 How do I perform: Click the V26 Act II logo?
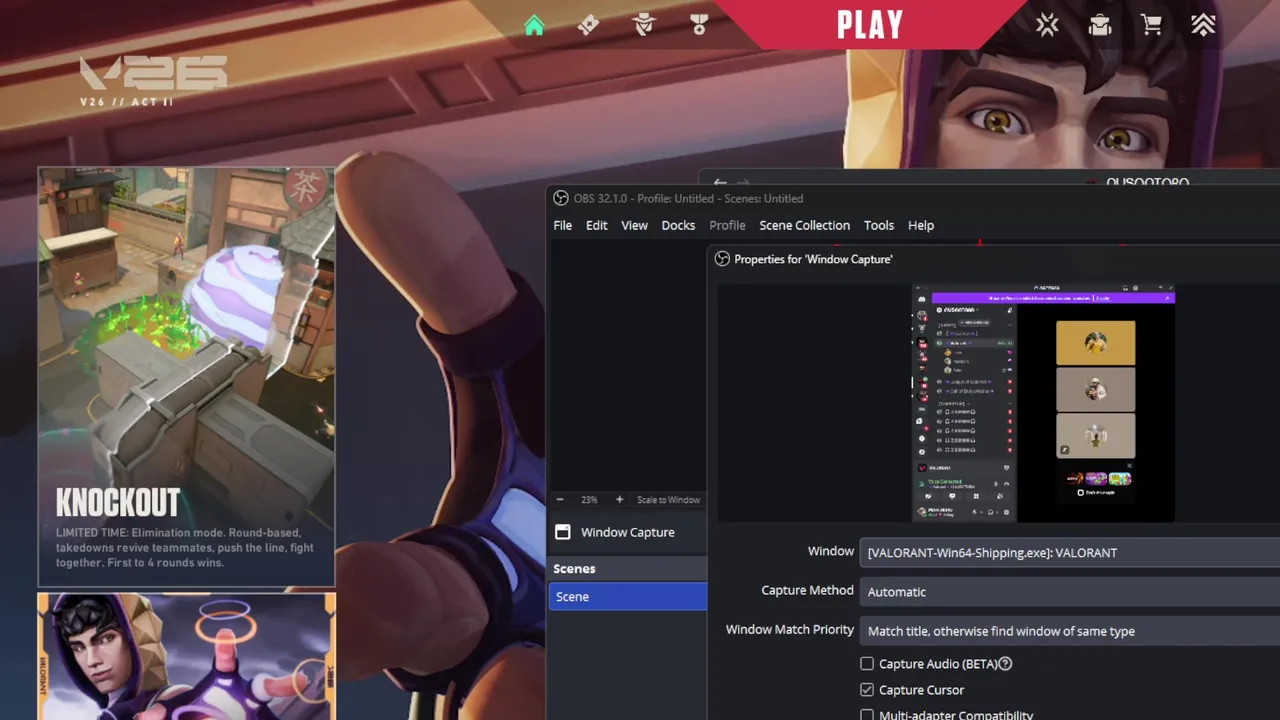154,81
